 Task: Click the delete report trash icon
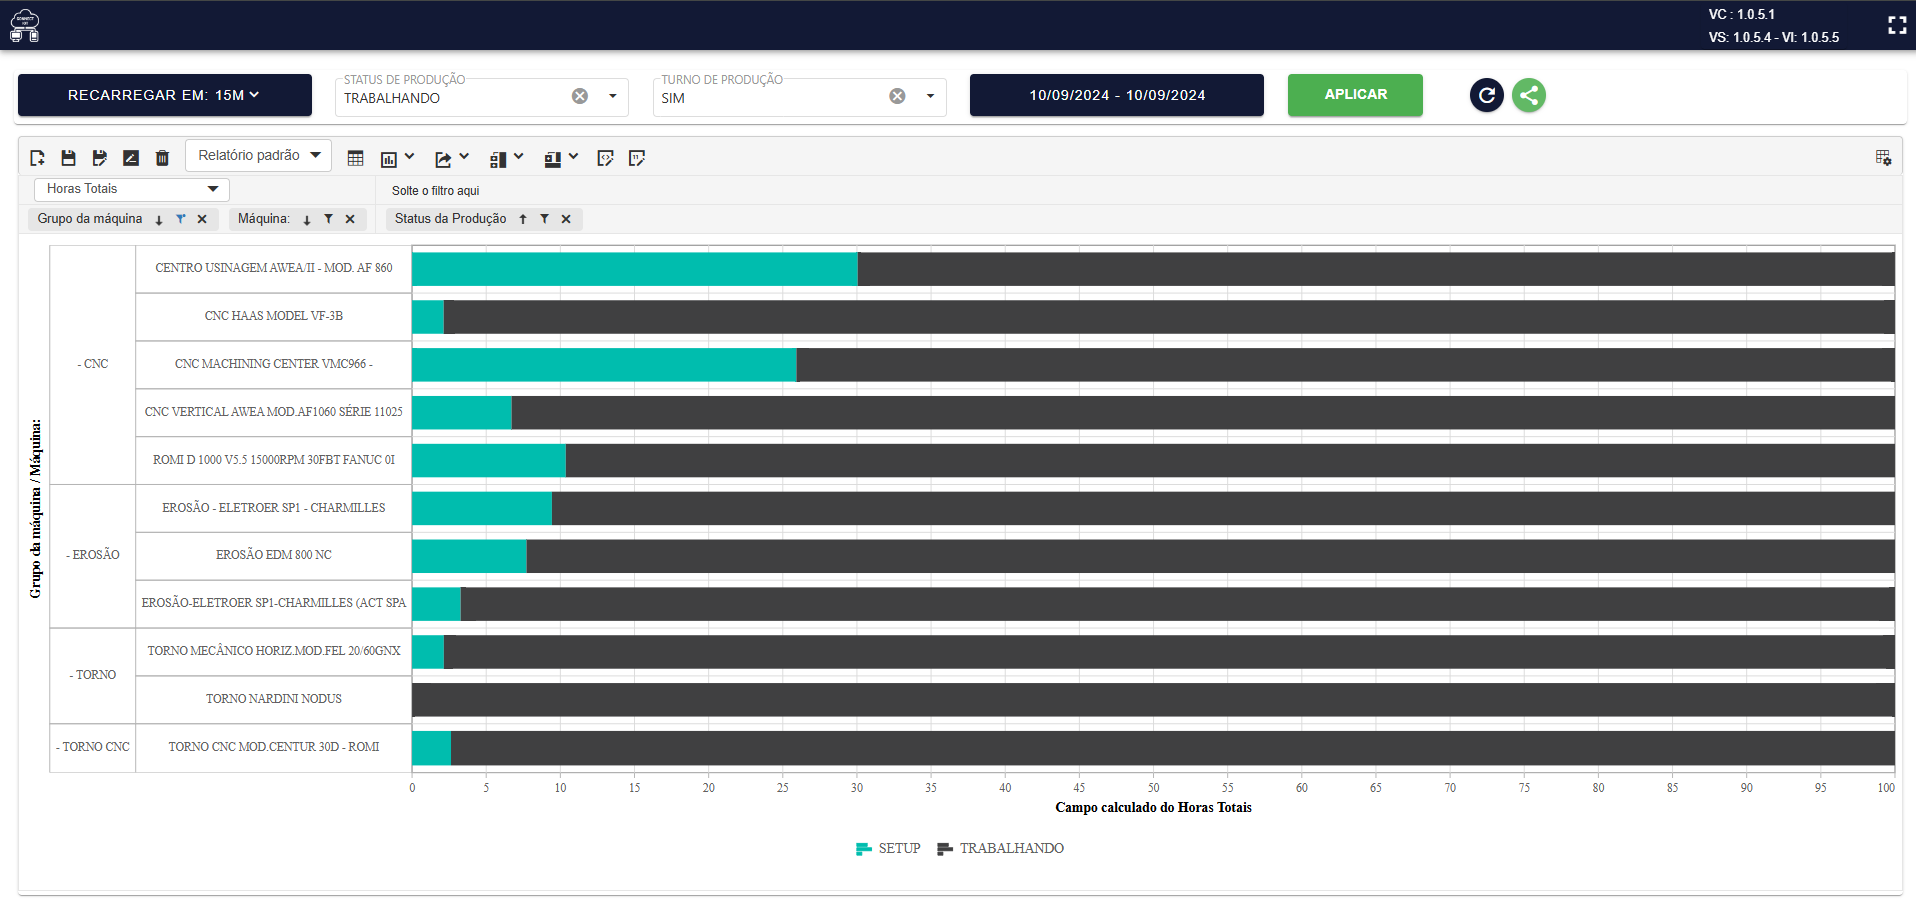(x=162, y=158)
